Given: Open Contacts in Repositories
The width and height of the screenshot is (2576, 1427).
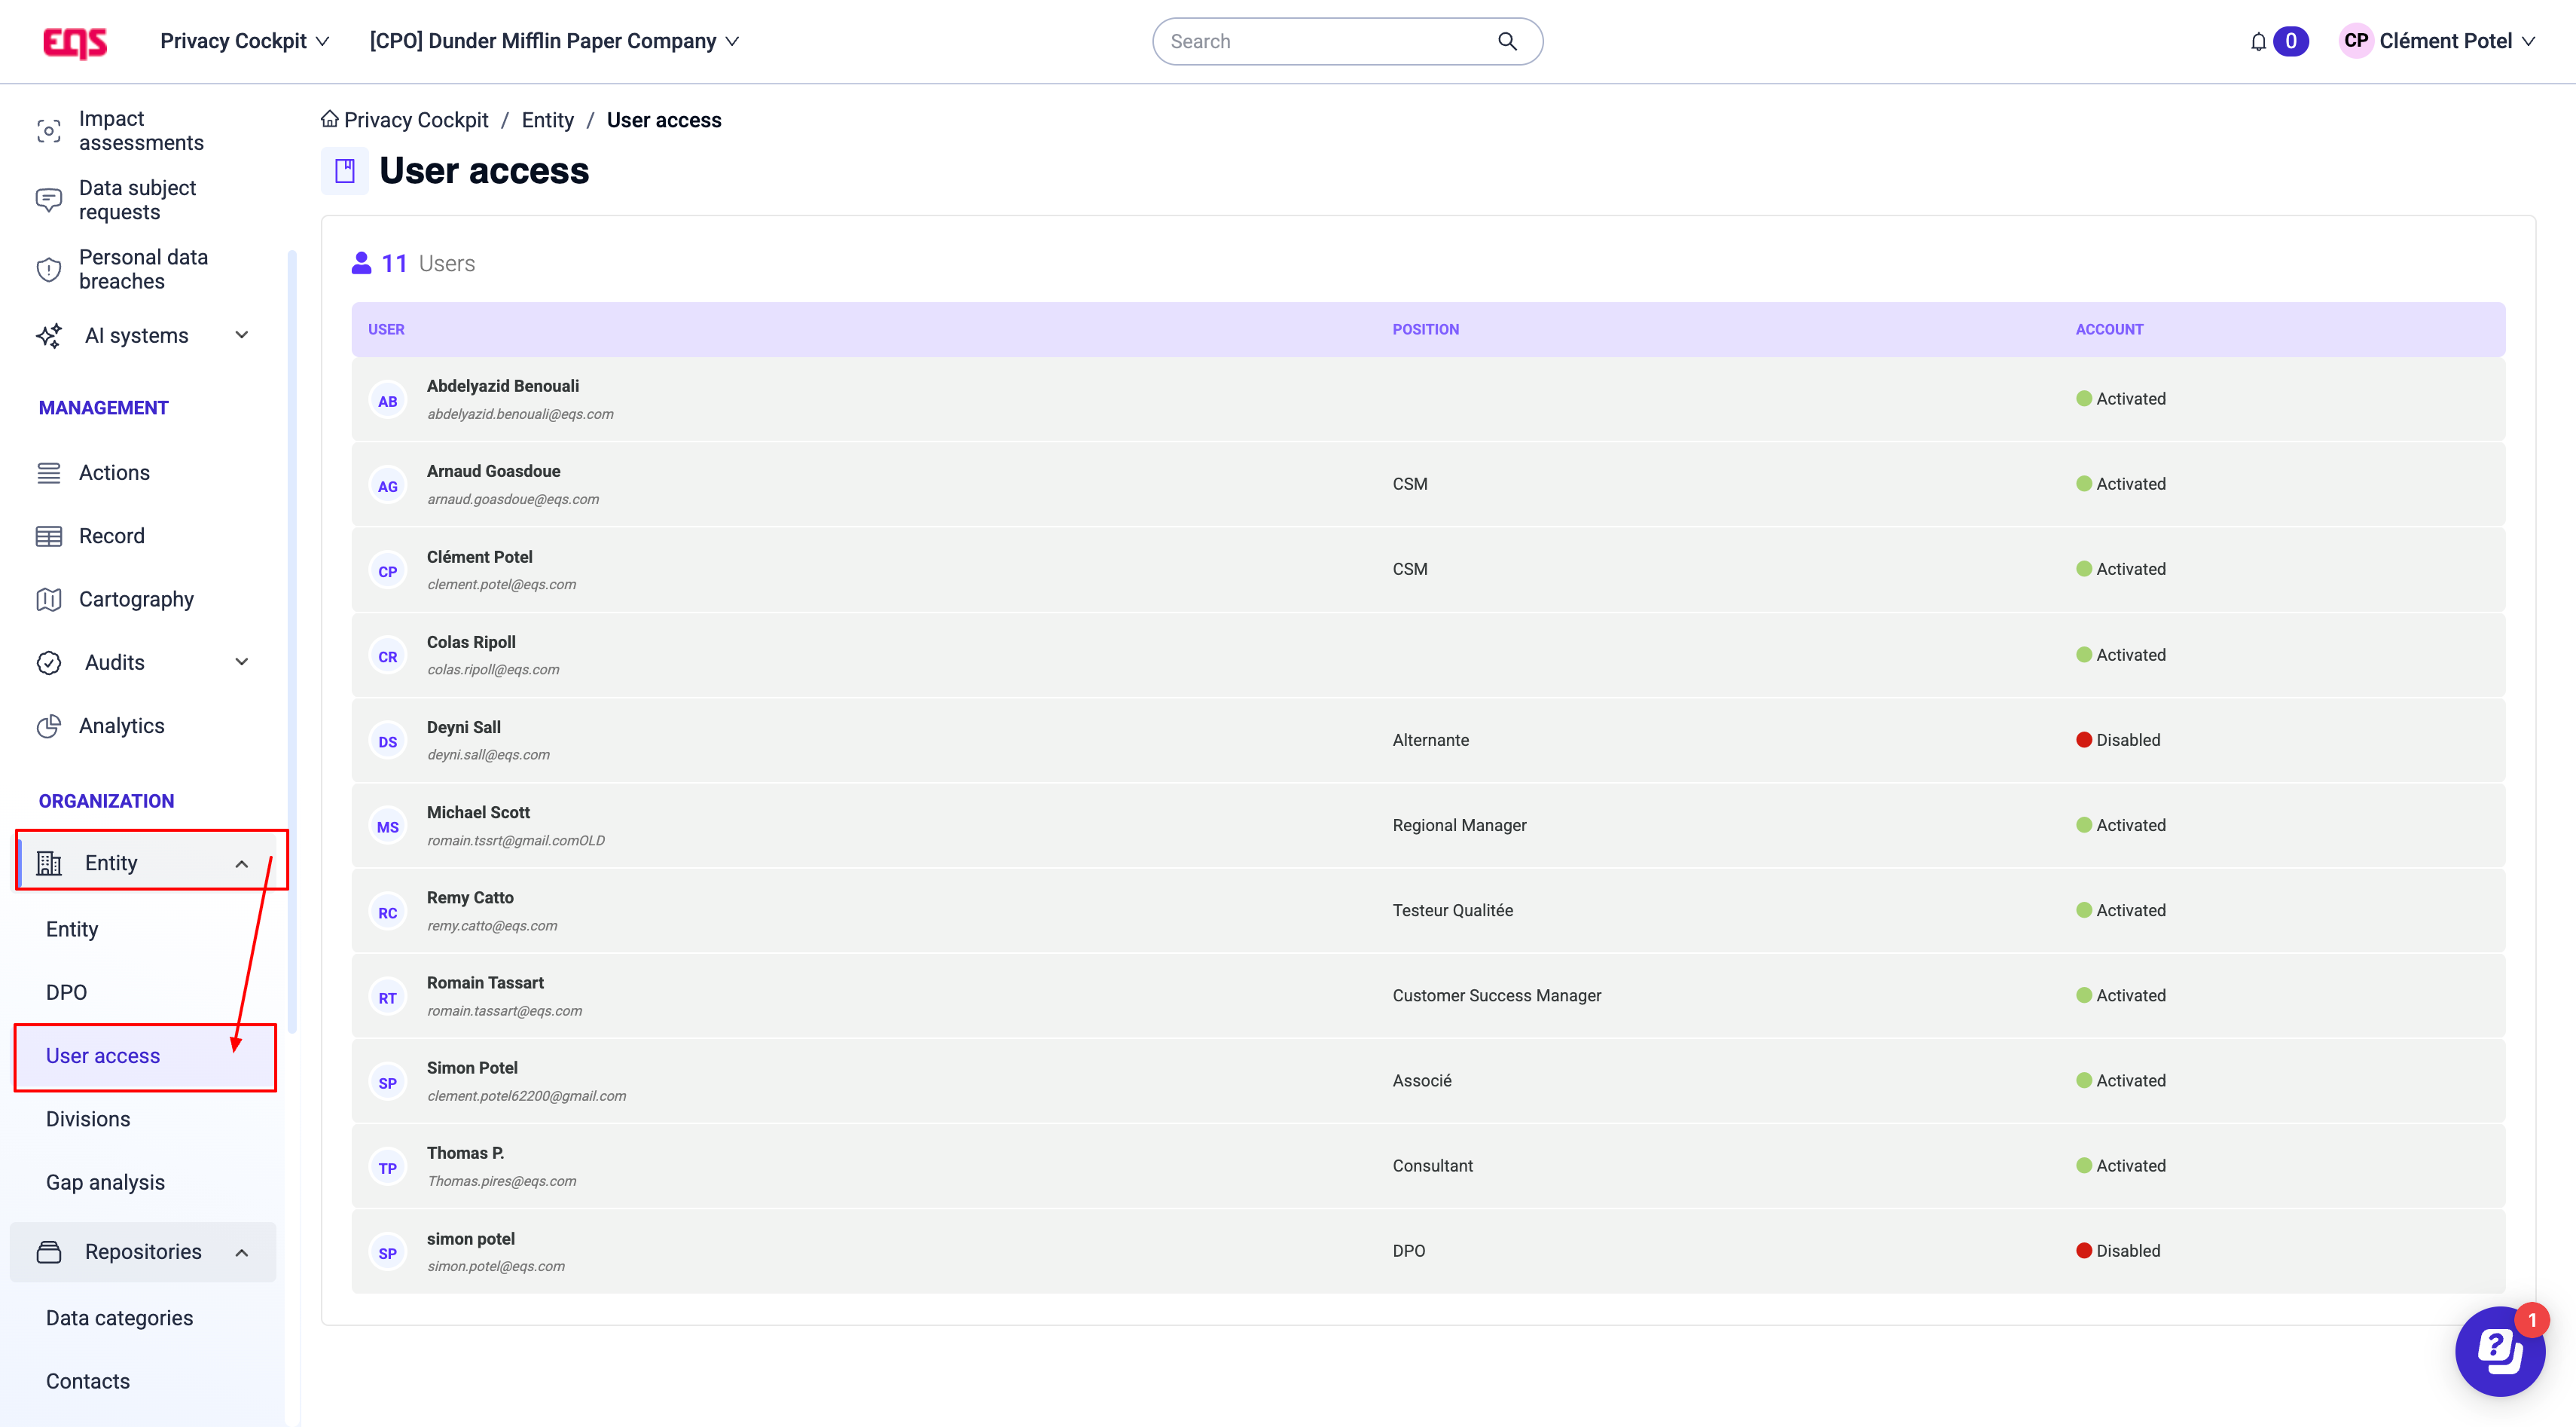Looking at the screenshot, I should click(88, 1381).
